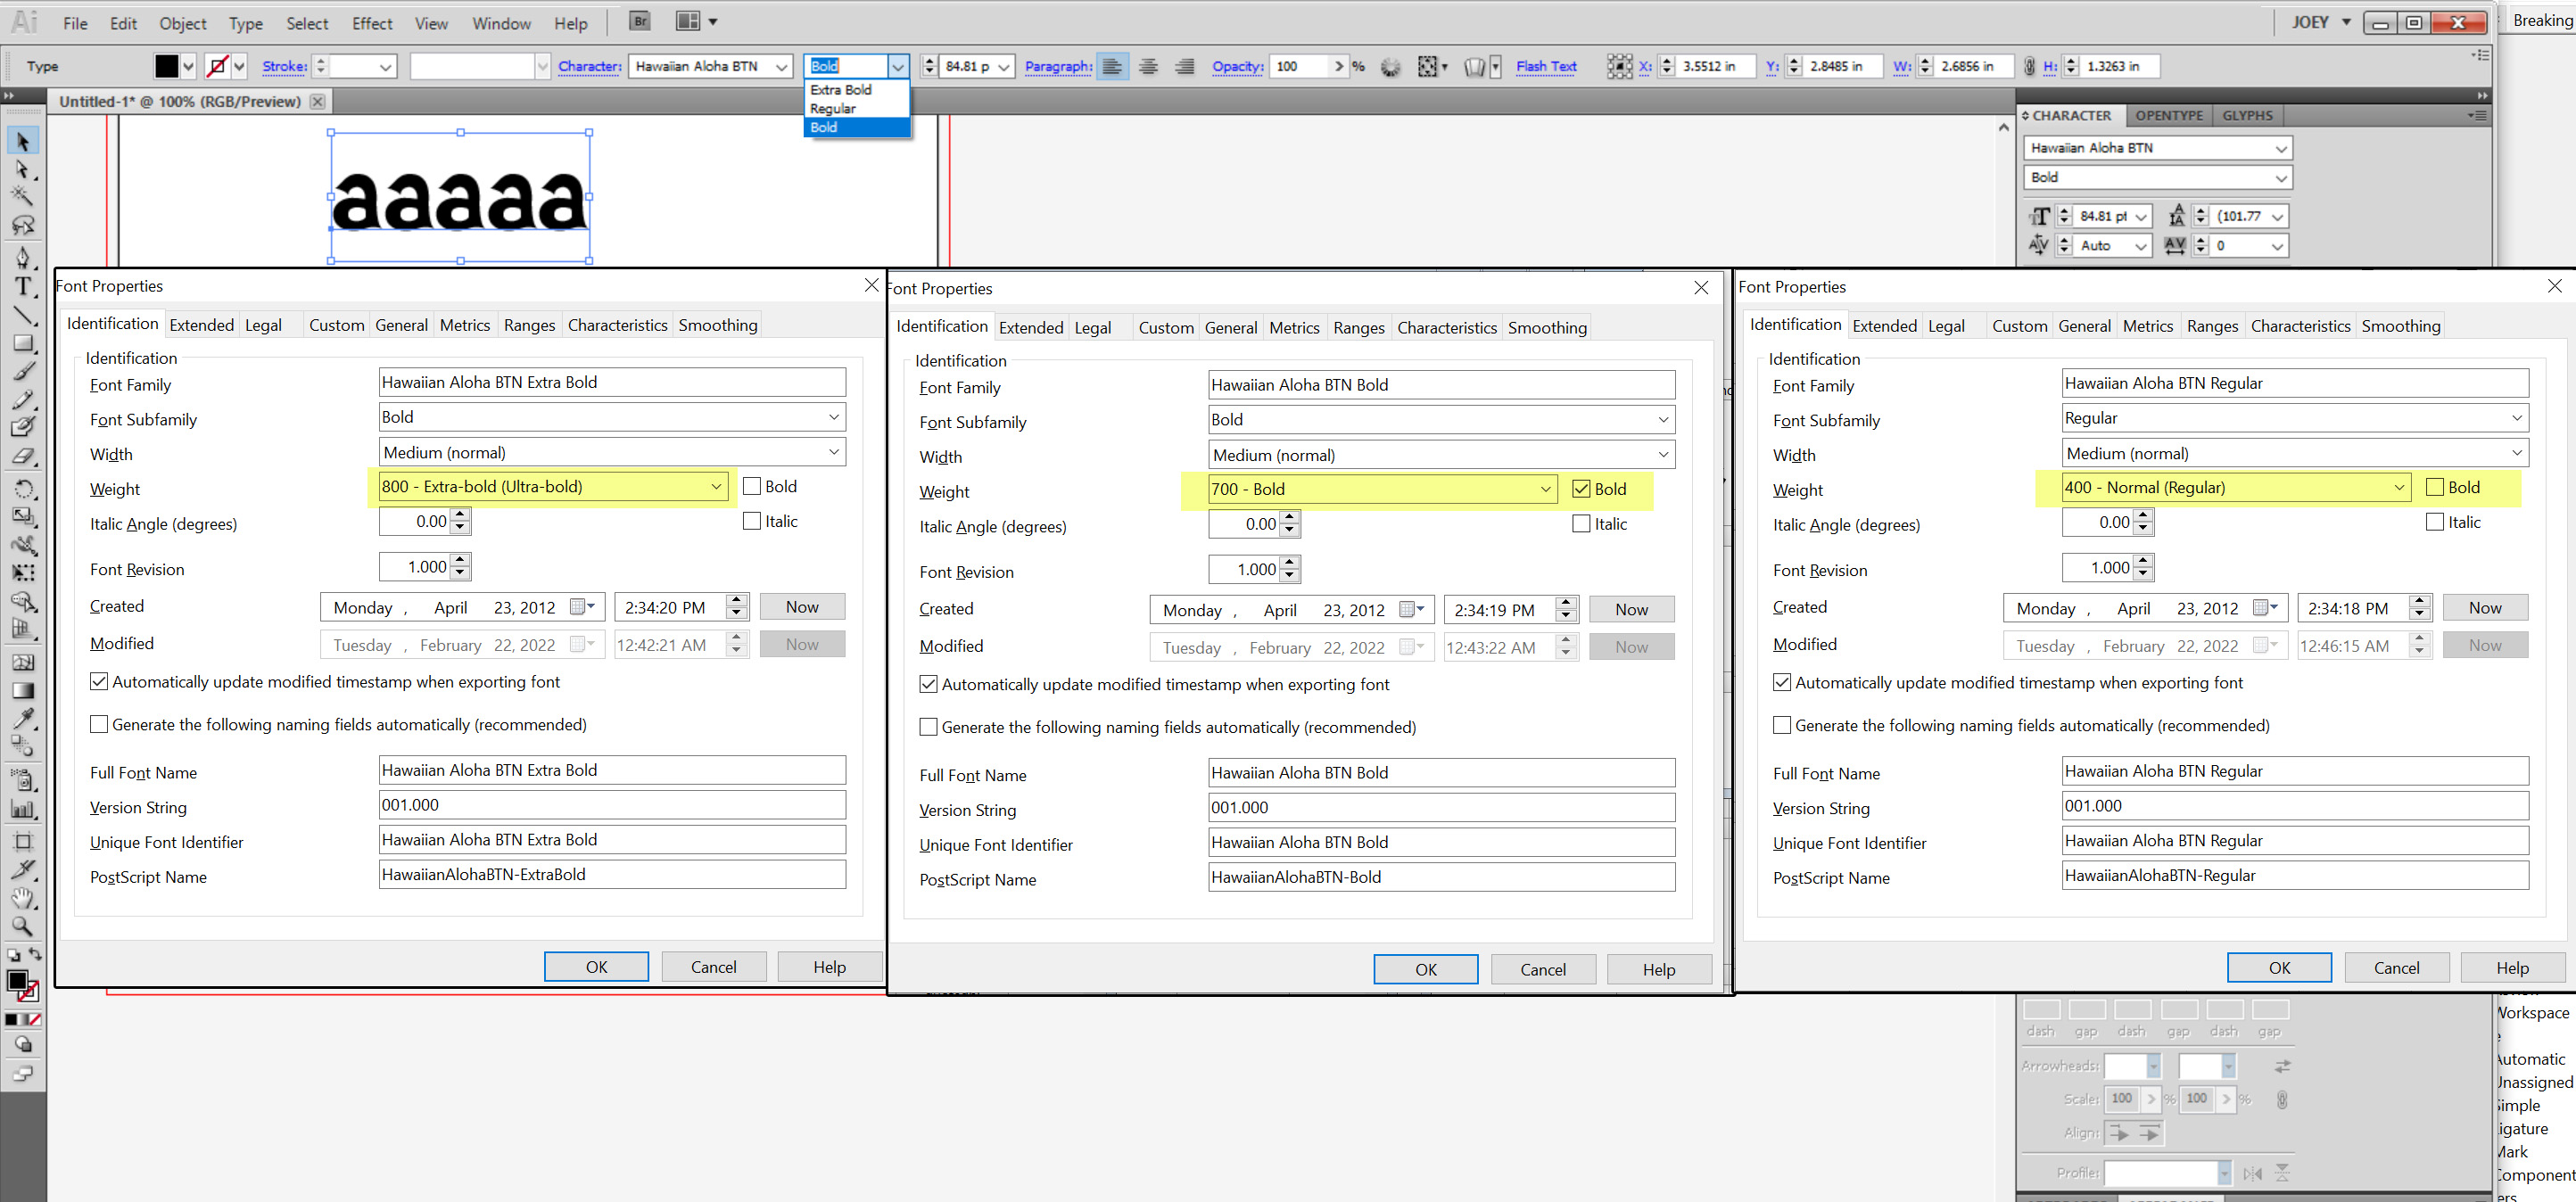Click the black fill color swatch in control bar
The image size is (2576, 1202).
click(166, 67)
